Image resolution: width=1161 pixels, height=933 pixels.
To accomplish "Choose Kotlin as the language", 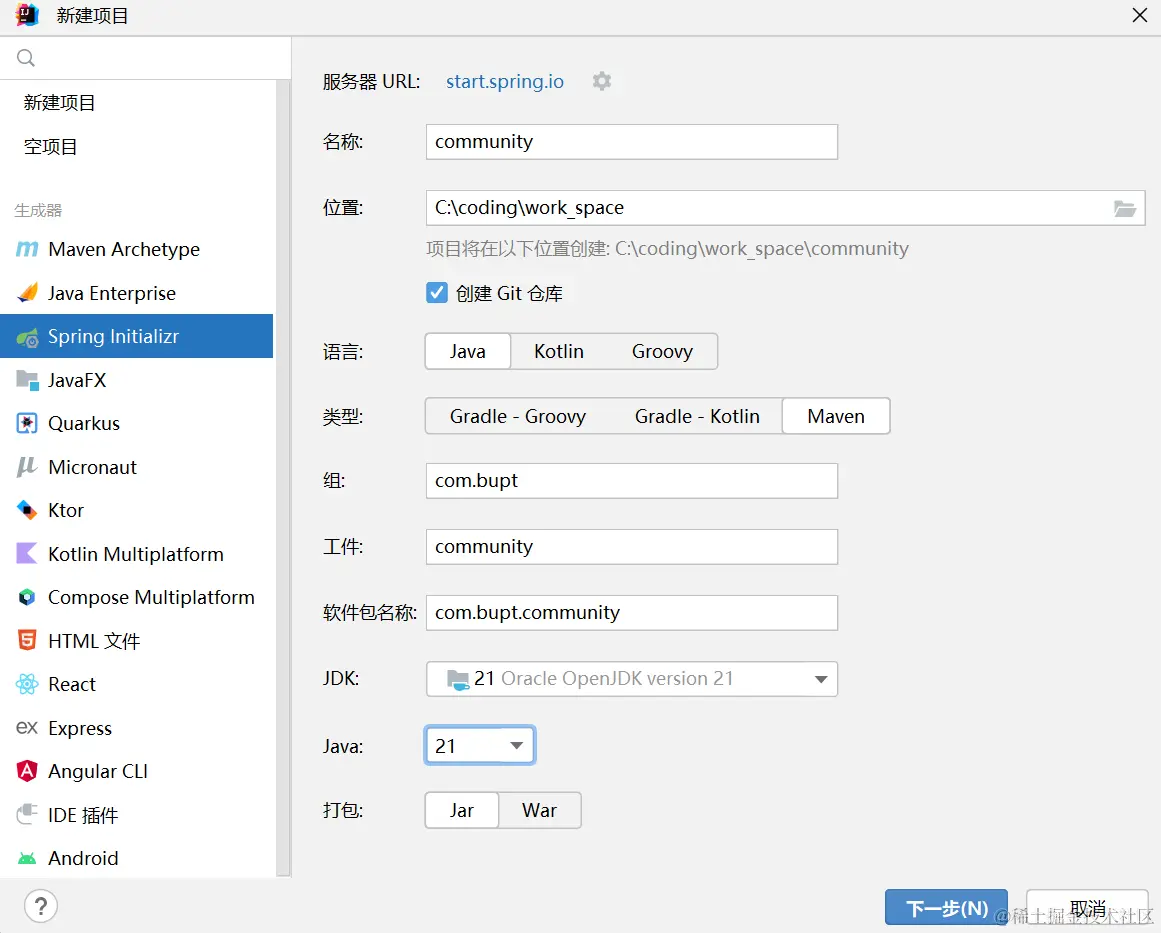I will (558, 351).
